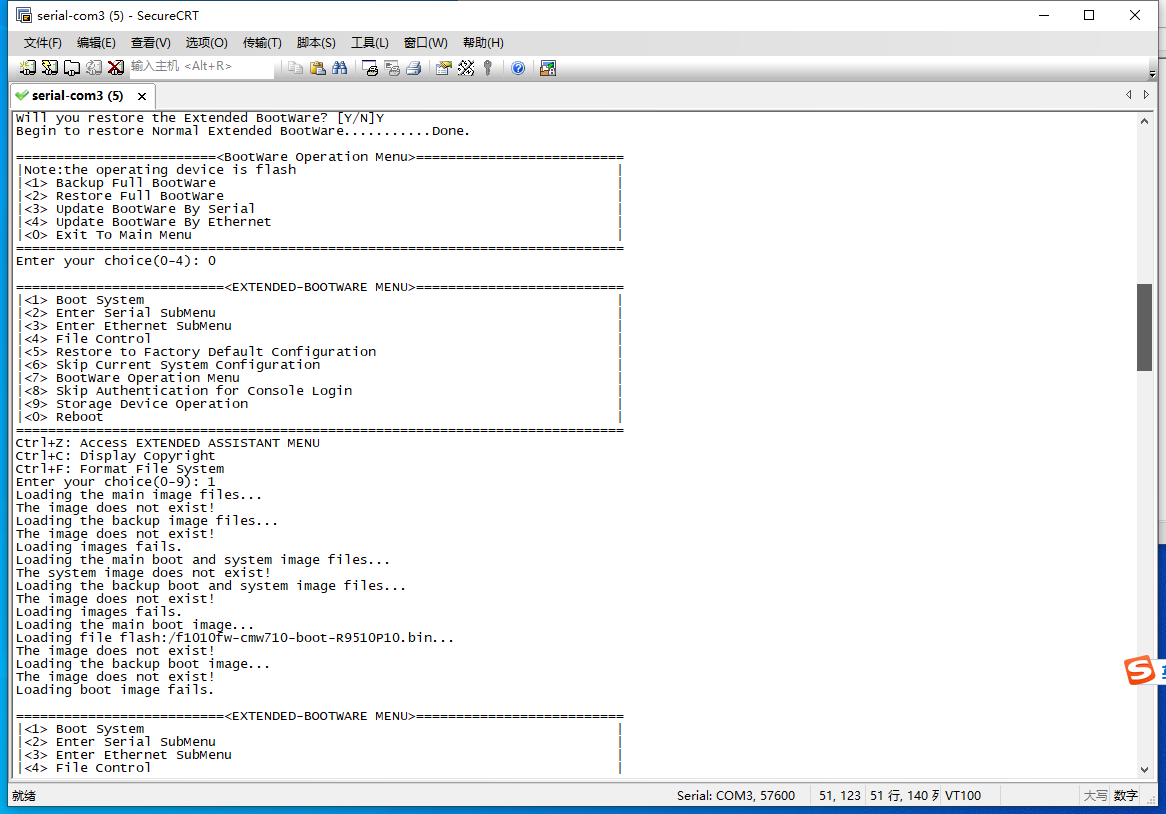Focus the host input field (Alt+R)

[x=201, y=67]
